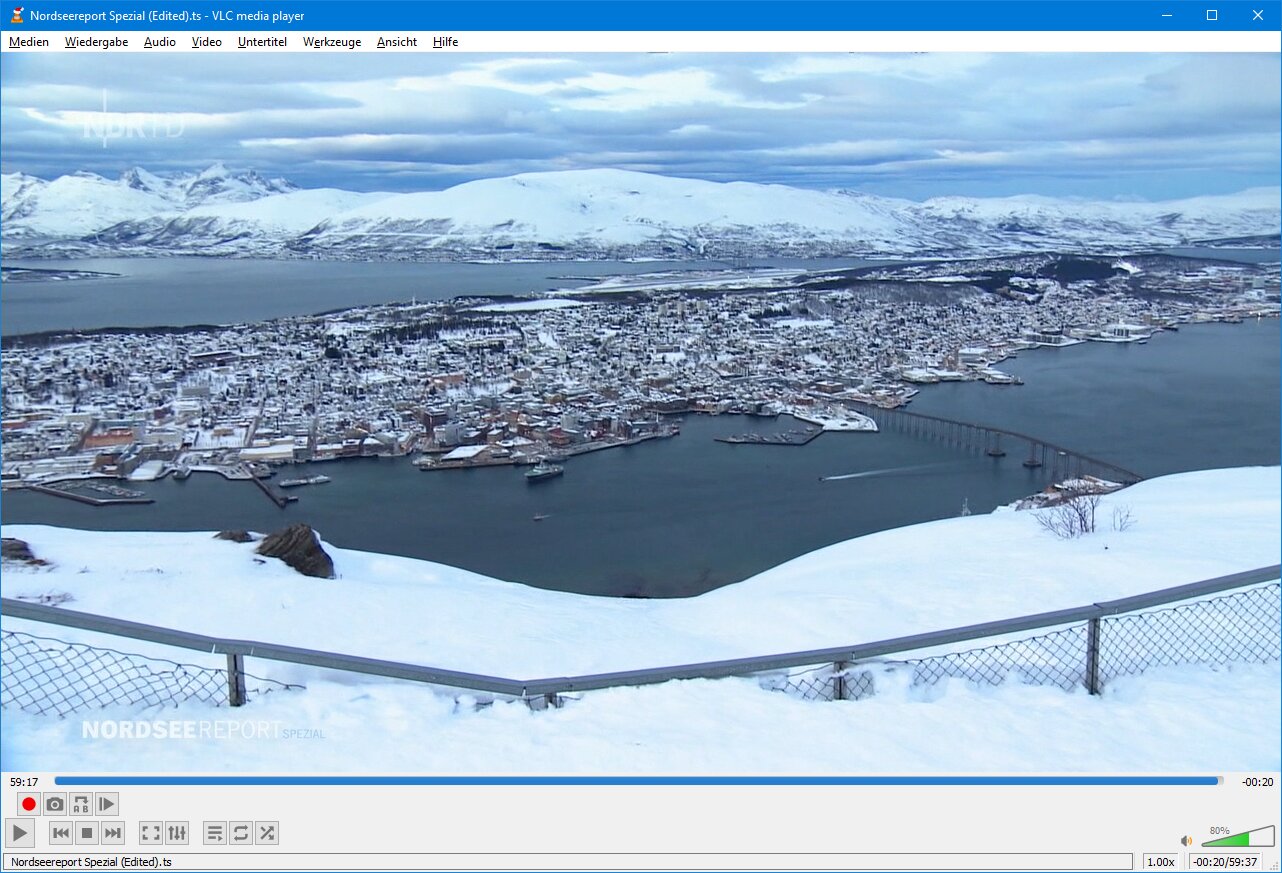Toggle A-B loop between two points
This screenshot has height=873, width=1282.
pos(81,804)
